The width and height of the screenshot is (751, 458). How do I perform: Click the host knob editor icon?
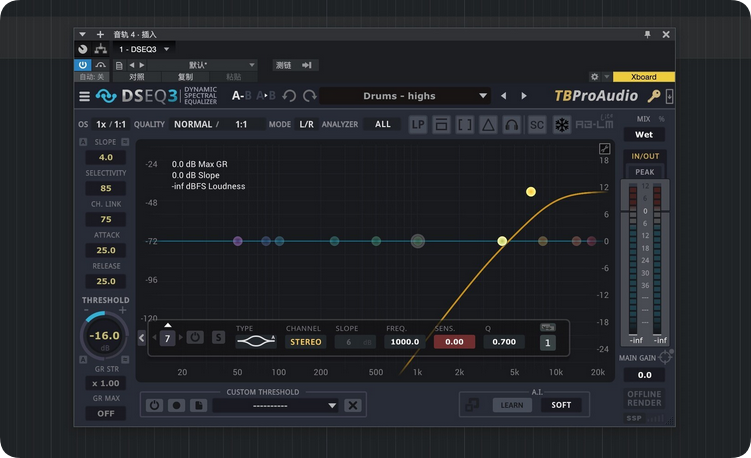pyautogui.click(x=83, y=49)
